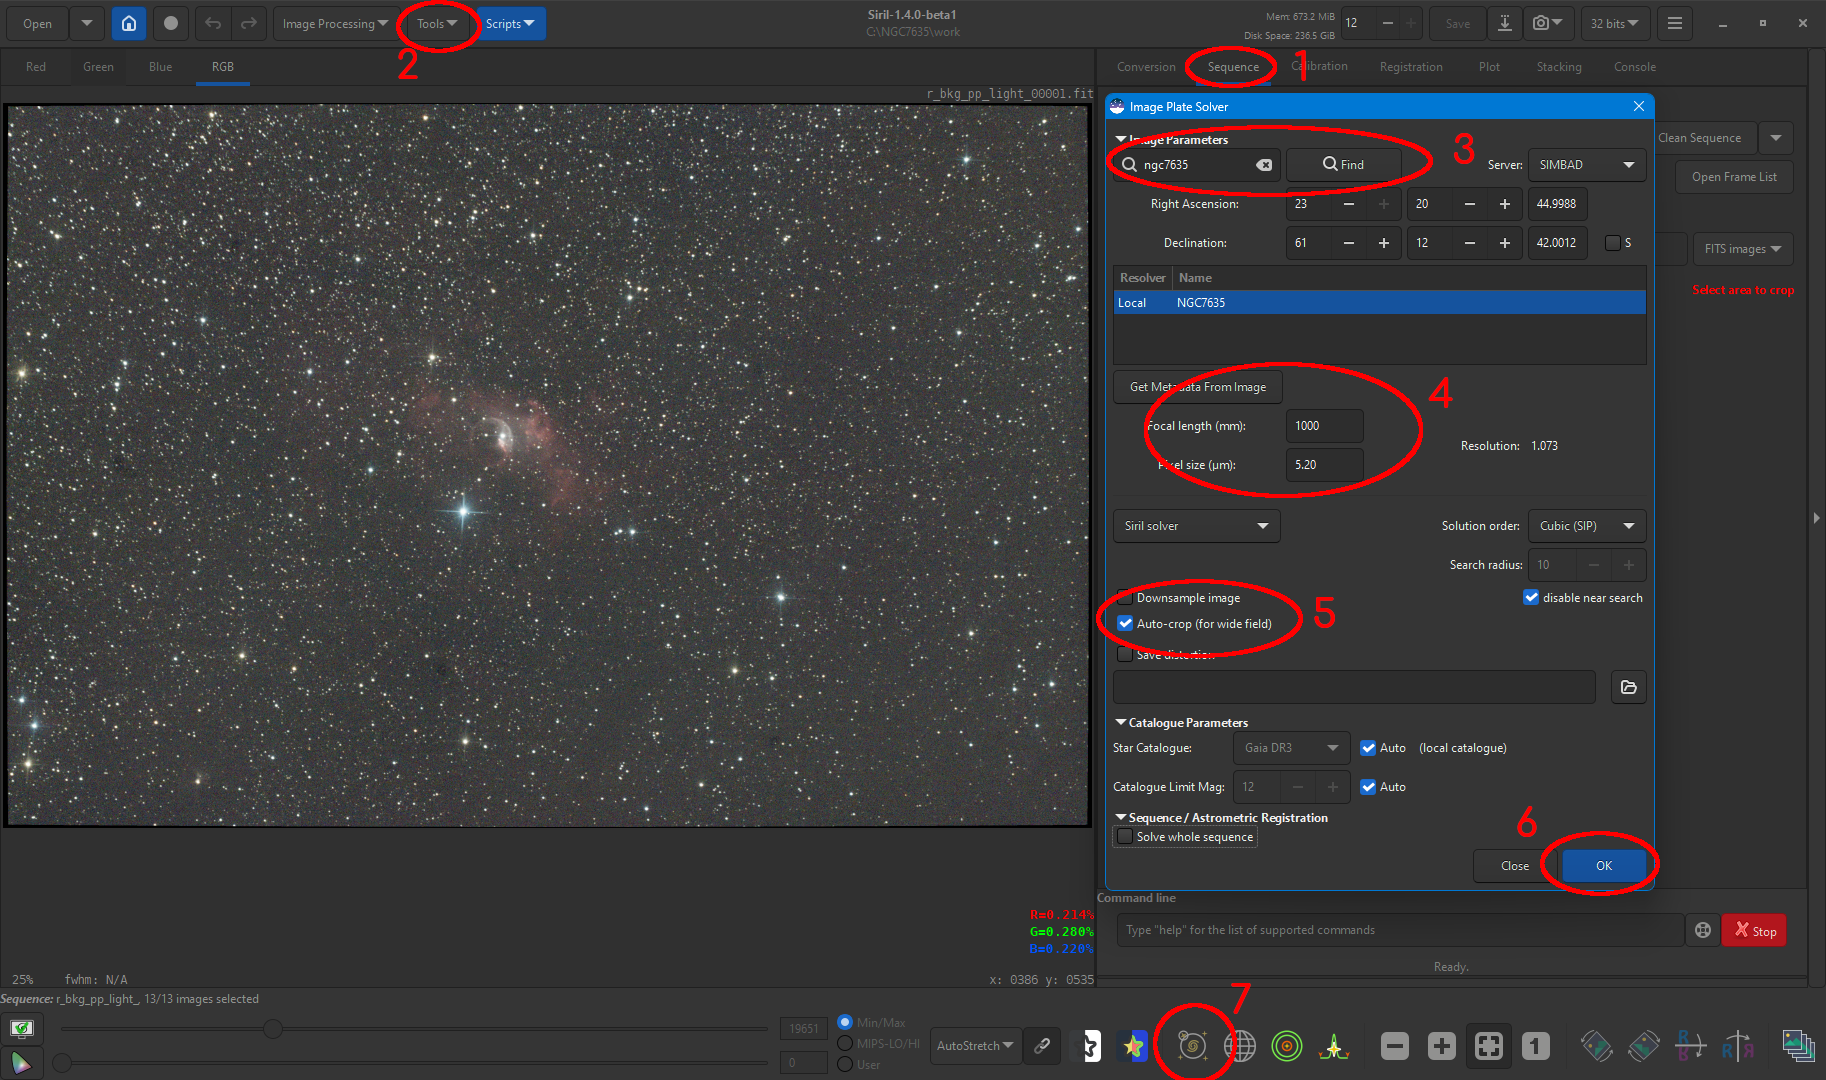Screen dimensions: 1826x1080
Task: Open the hamburger menu in the title bar
Action: [1674, 23]
